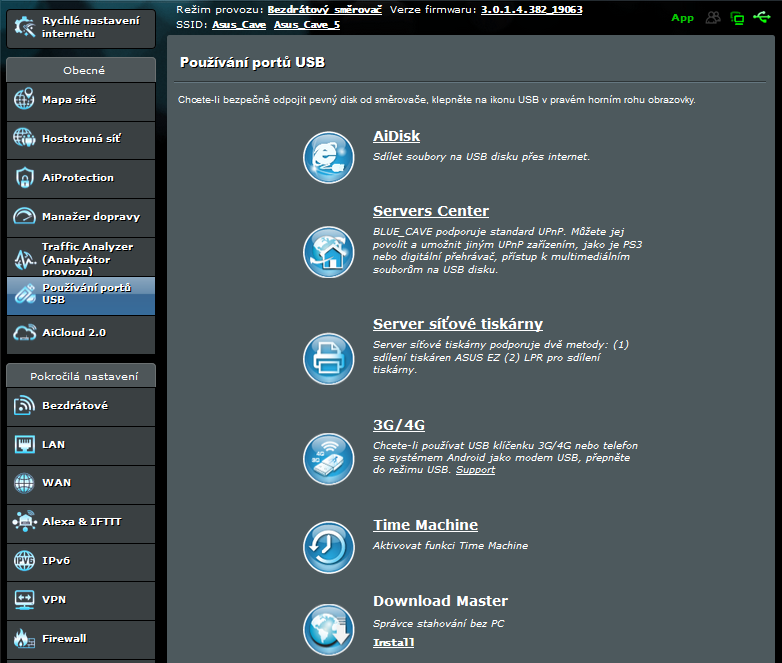Image resolution: width=782 pixels, height=663 pixels.
Task: Select AiCloud 2.0 from sidebar
Action: click(80, 332)
